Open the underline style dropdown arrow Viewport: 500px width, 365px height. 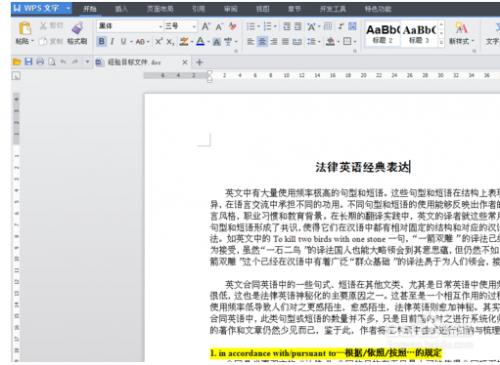[131, 42]
